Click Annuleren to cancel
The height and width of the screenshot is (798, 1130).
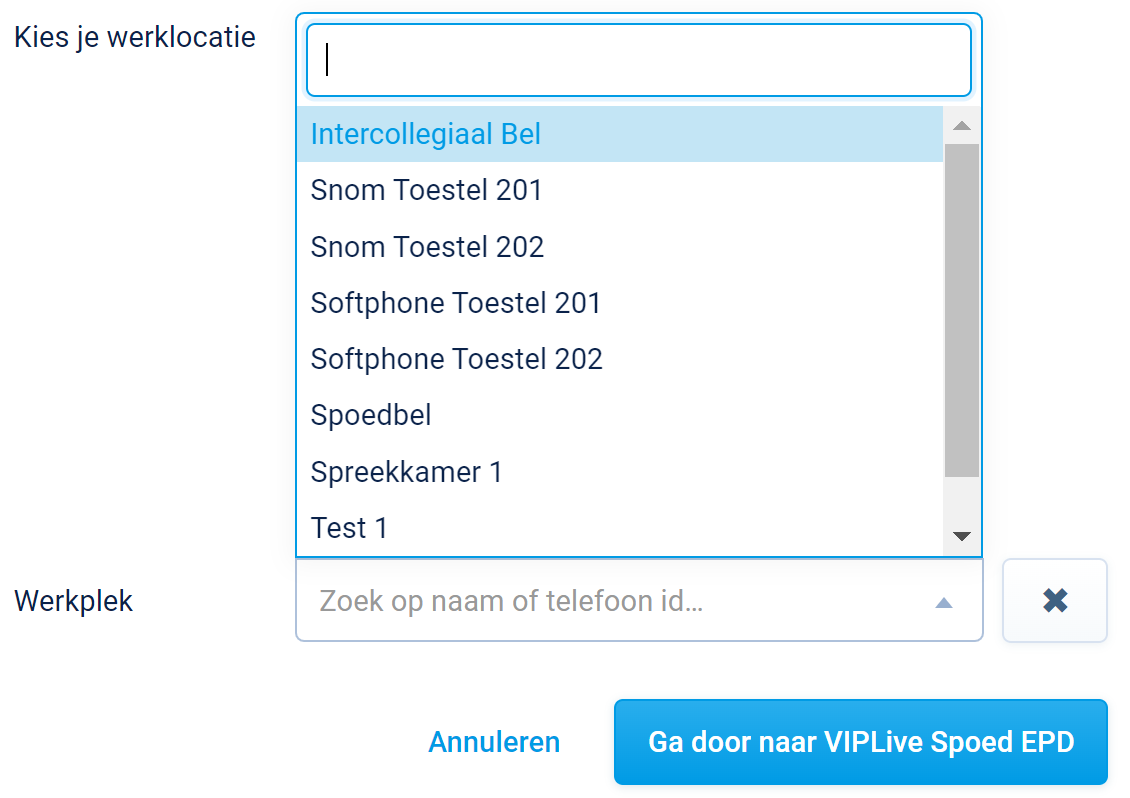coord(494,742)
